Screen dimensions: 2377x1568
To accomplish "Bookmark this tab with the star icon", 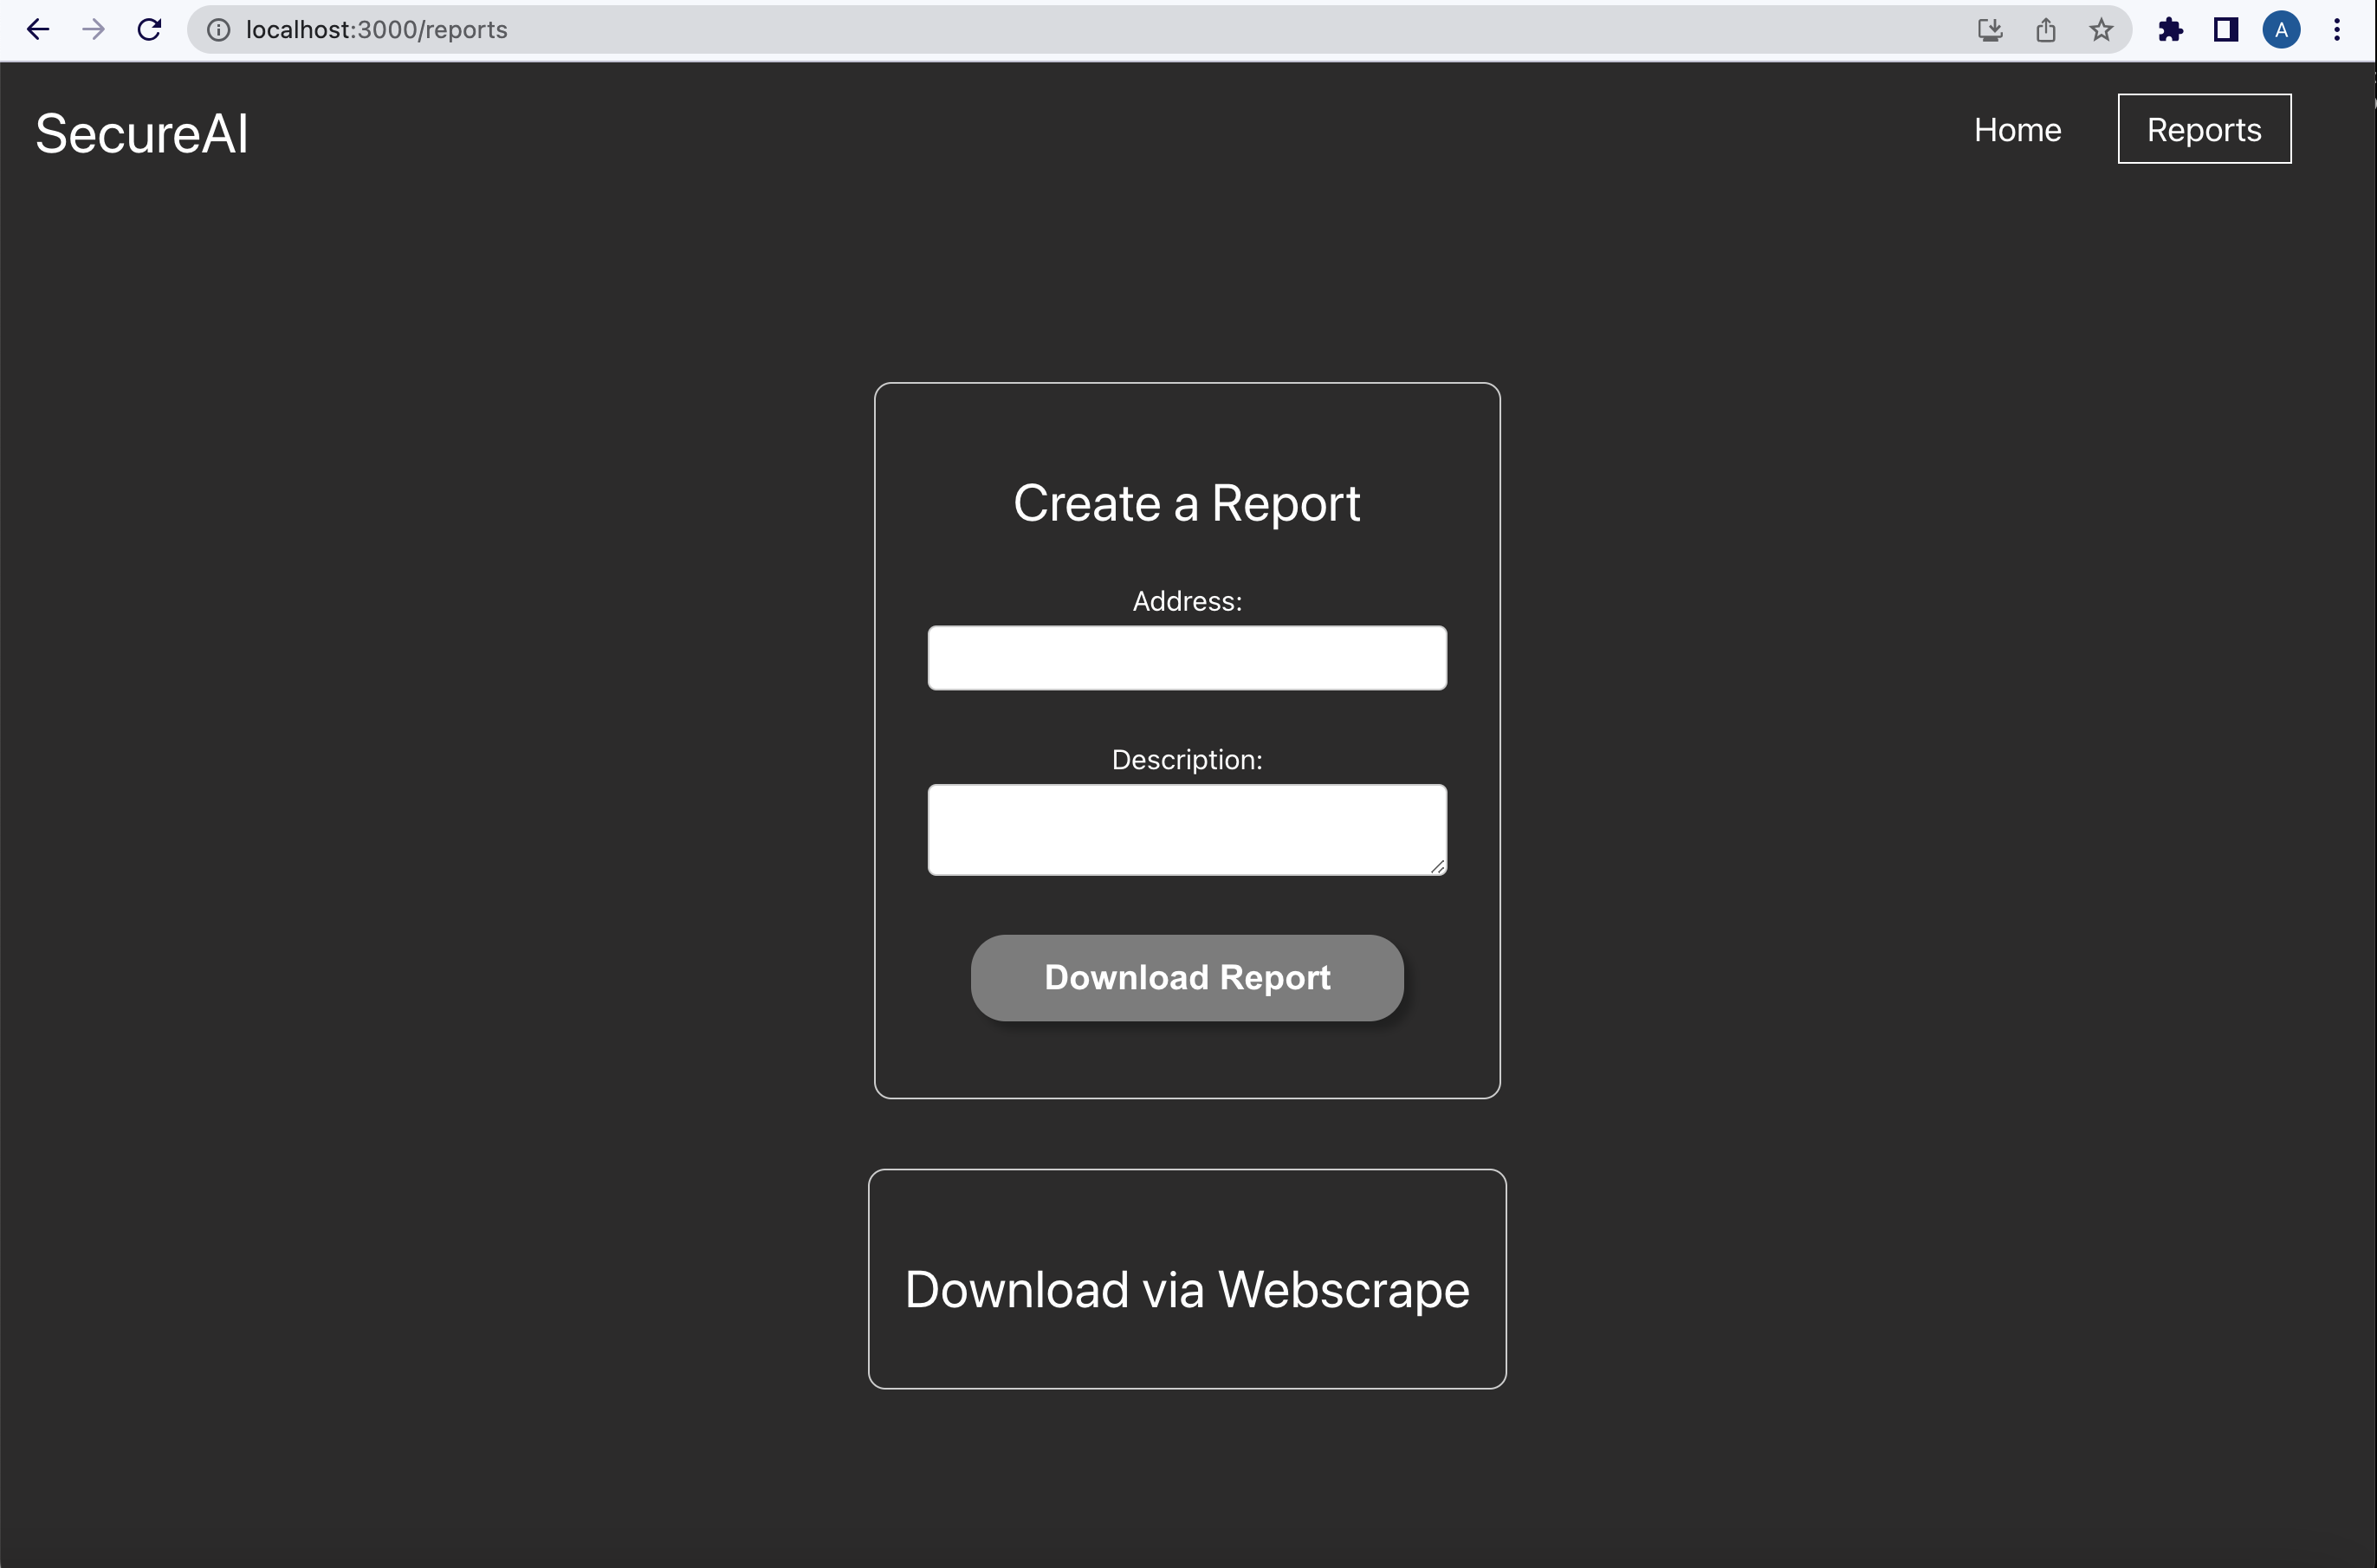I will tap(2100, 30).
